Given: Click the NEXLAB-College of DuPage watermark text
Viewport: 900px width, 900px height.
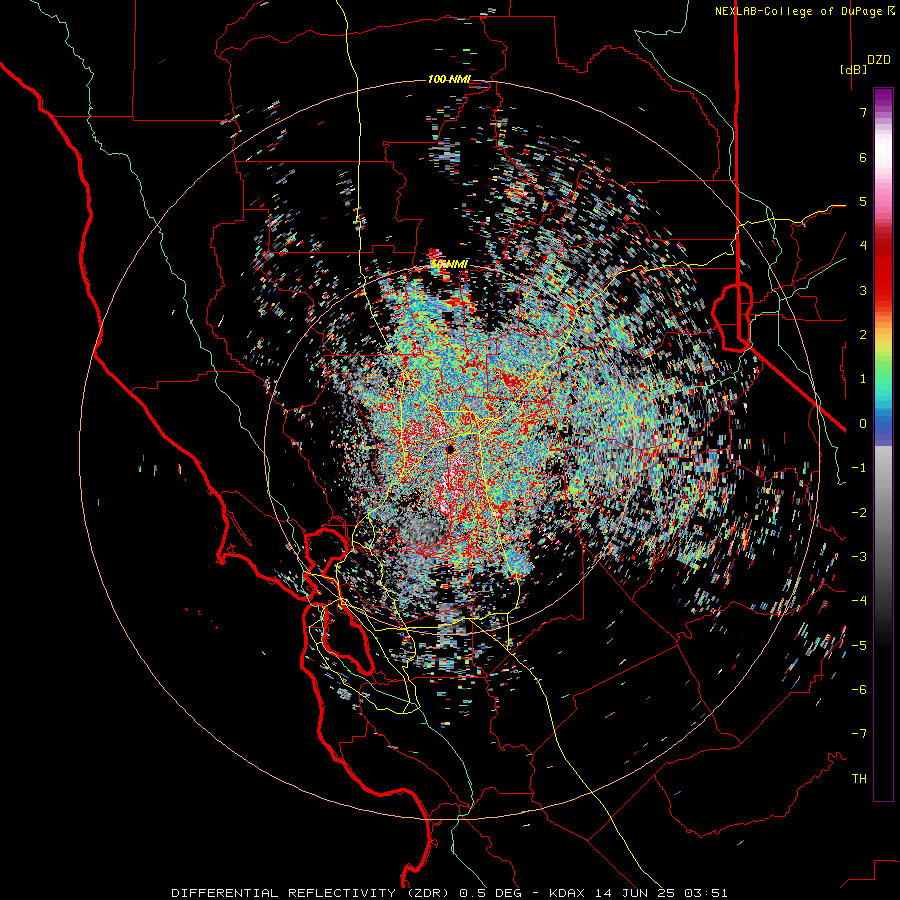Looking at the screenshot, I should click(804, 11).
